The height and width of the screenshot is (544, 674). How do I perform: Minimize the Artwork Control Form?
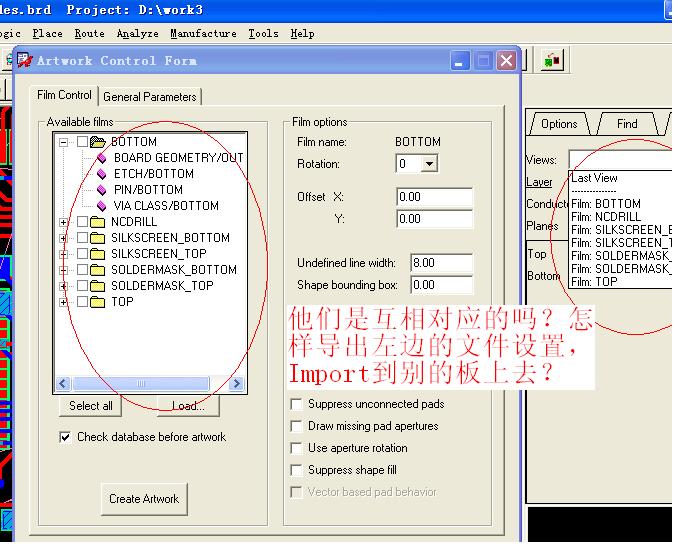[460, 61]
